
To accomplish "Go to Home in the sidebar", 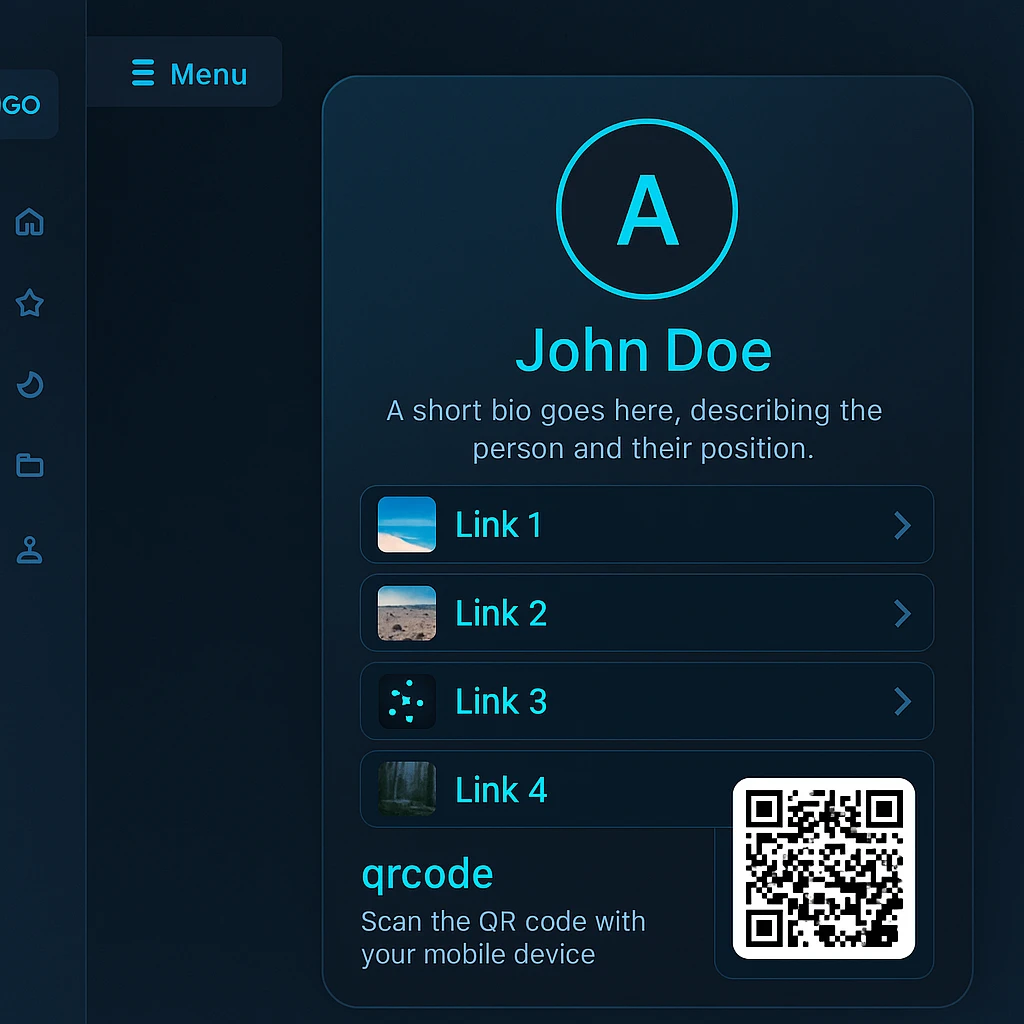I will click(x=30, y=221).
